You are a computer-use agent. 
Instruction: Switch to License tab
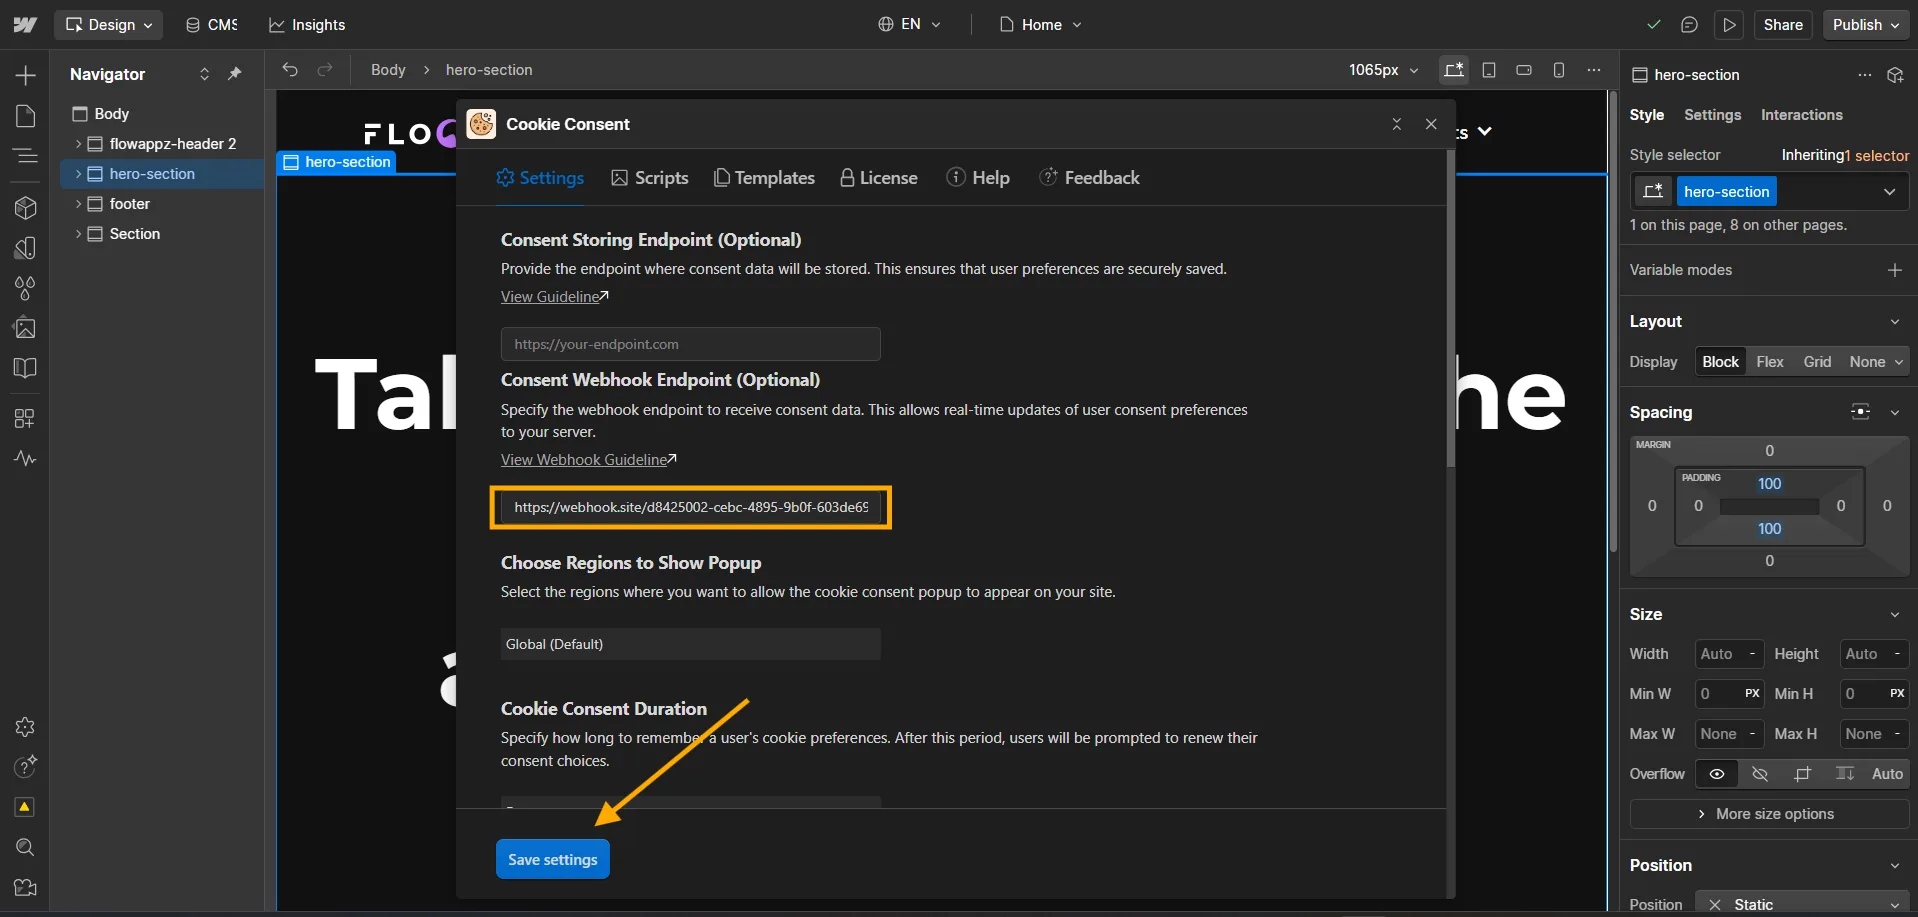(x=878, y=178)
